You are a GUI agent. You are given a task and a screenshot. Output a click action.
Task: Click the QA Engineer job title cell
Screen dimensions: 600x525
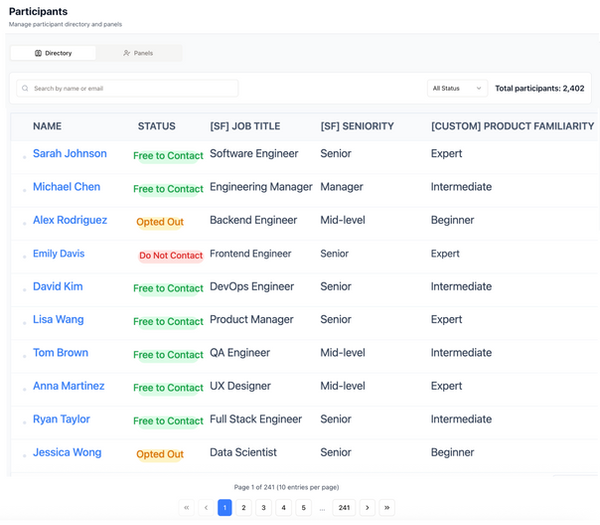point(240,353)
